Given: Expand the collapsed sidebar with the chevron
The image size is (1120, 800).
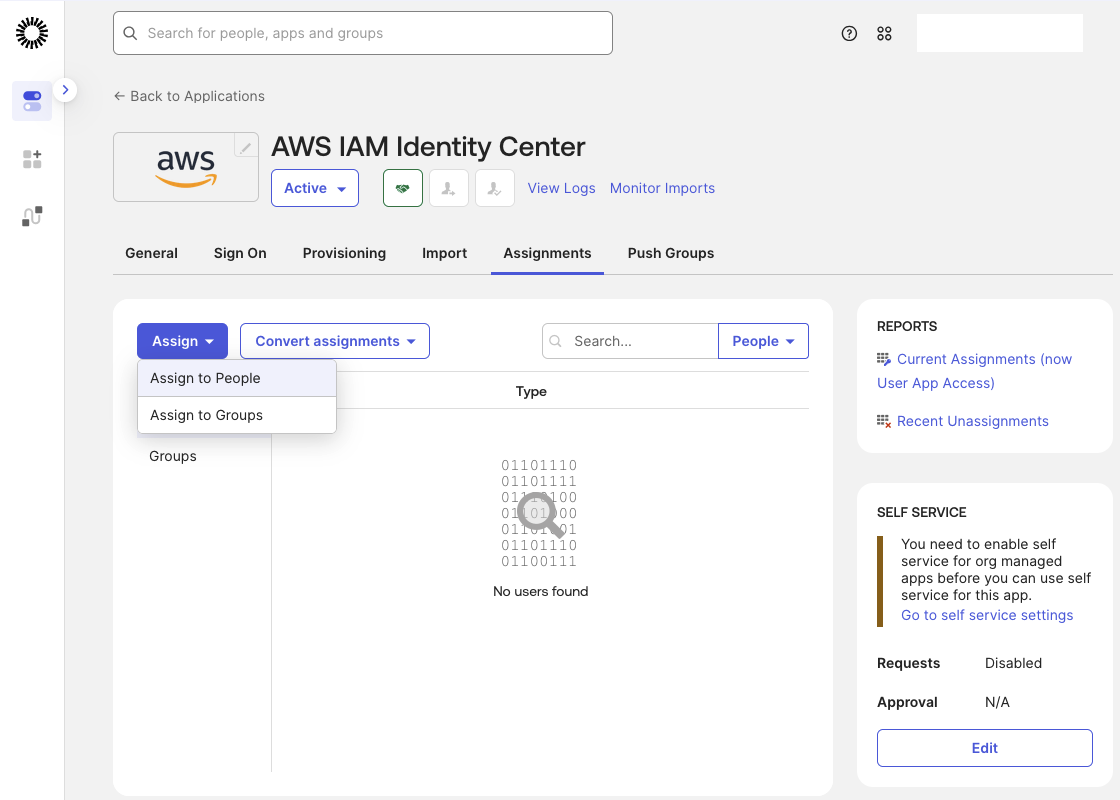Looking at the screenshot, I should tap(65, 89).
